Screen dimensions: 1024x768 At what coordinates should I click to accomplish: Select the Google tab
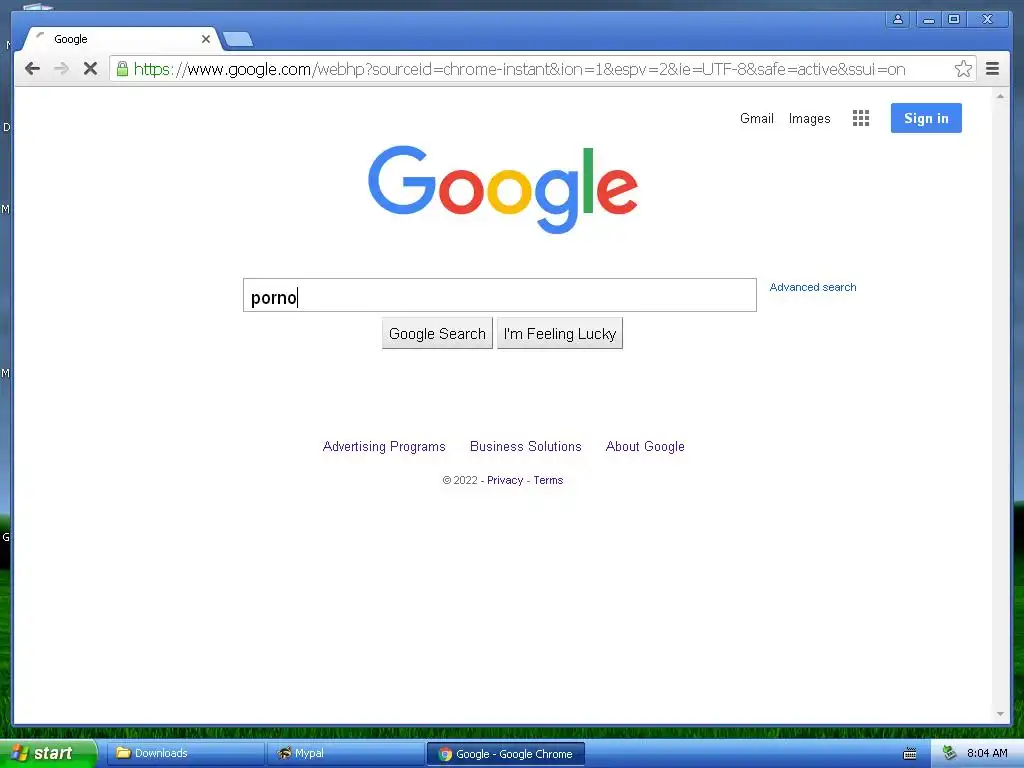click(121, 39)
